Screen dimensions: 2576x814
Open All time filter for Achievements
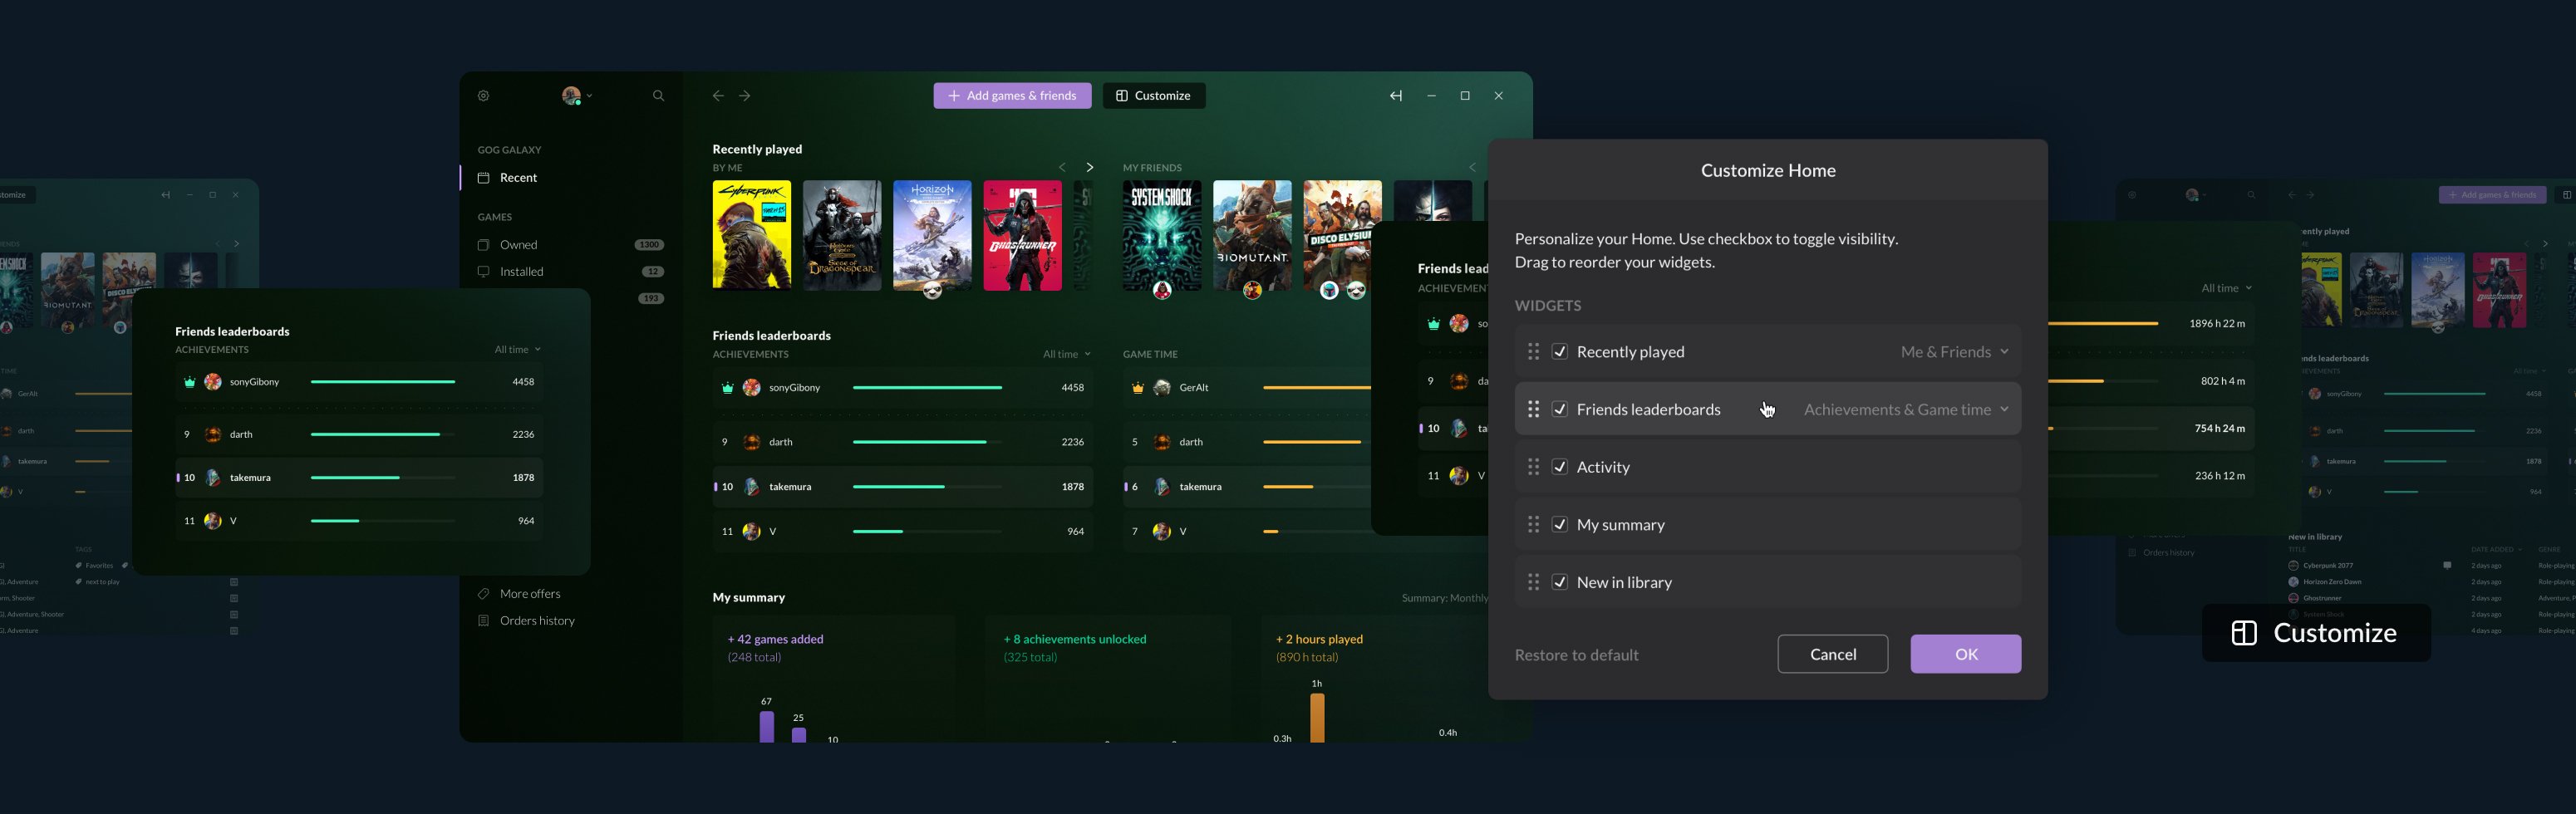point(1066,354)
